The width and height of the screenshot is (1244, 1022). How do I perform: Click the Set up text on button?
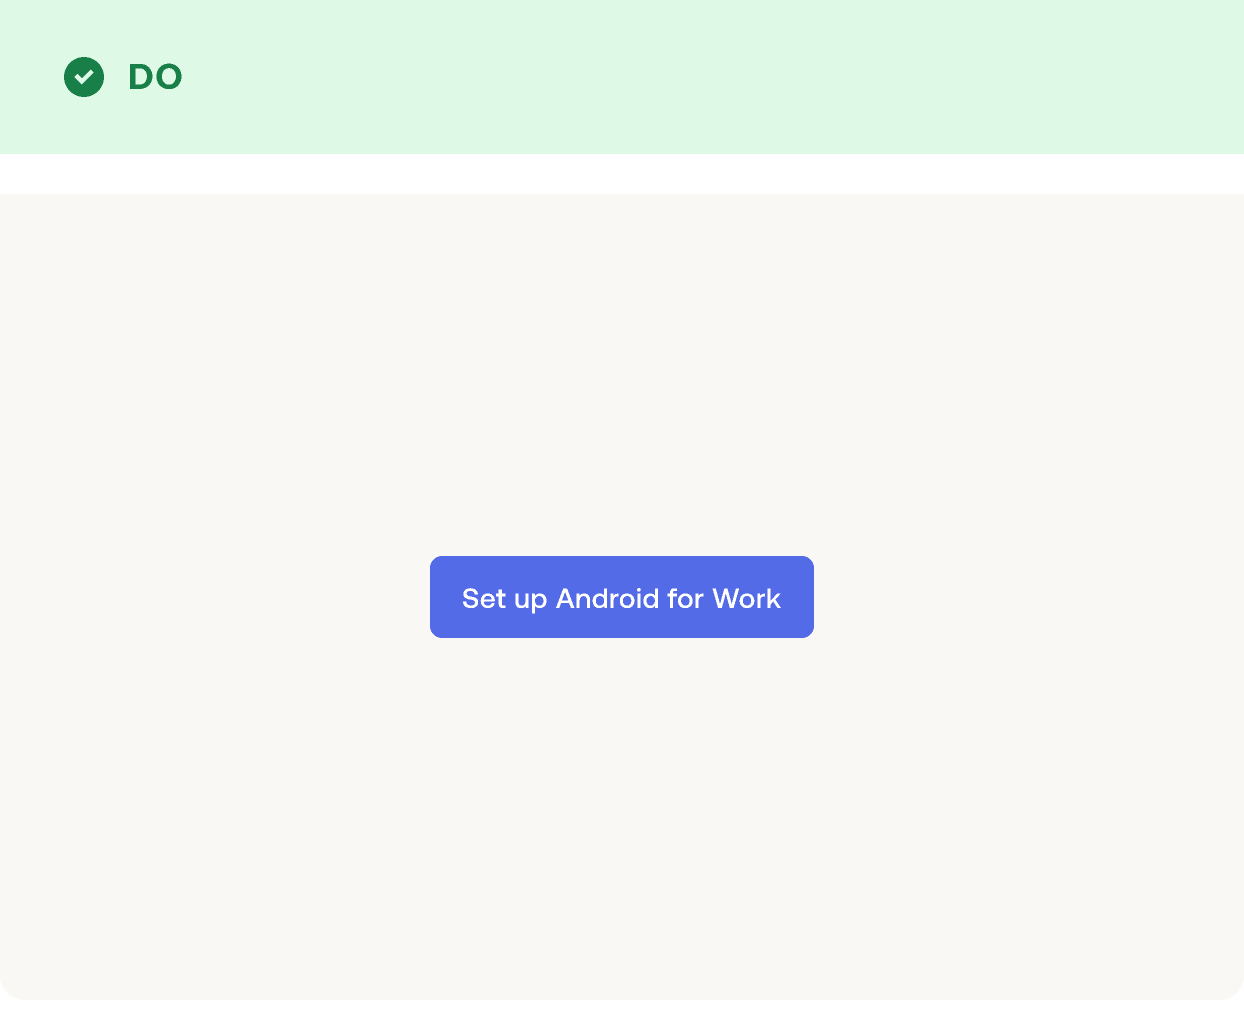(504, 599)
